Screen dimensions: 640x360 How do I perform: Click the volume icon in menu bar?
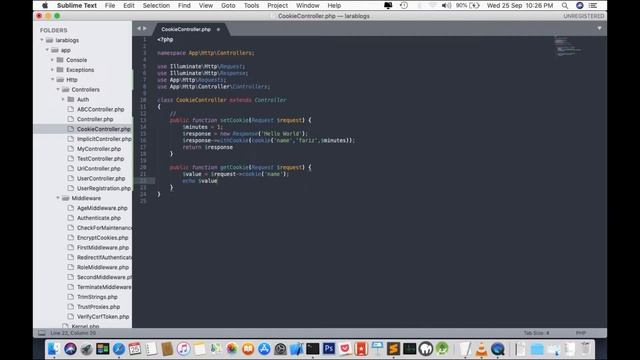click(447, 6)
